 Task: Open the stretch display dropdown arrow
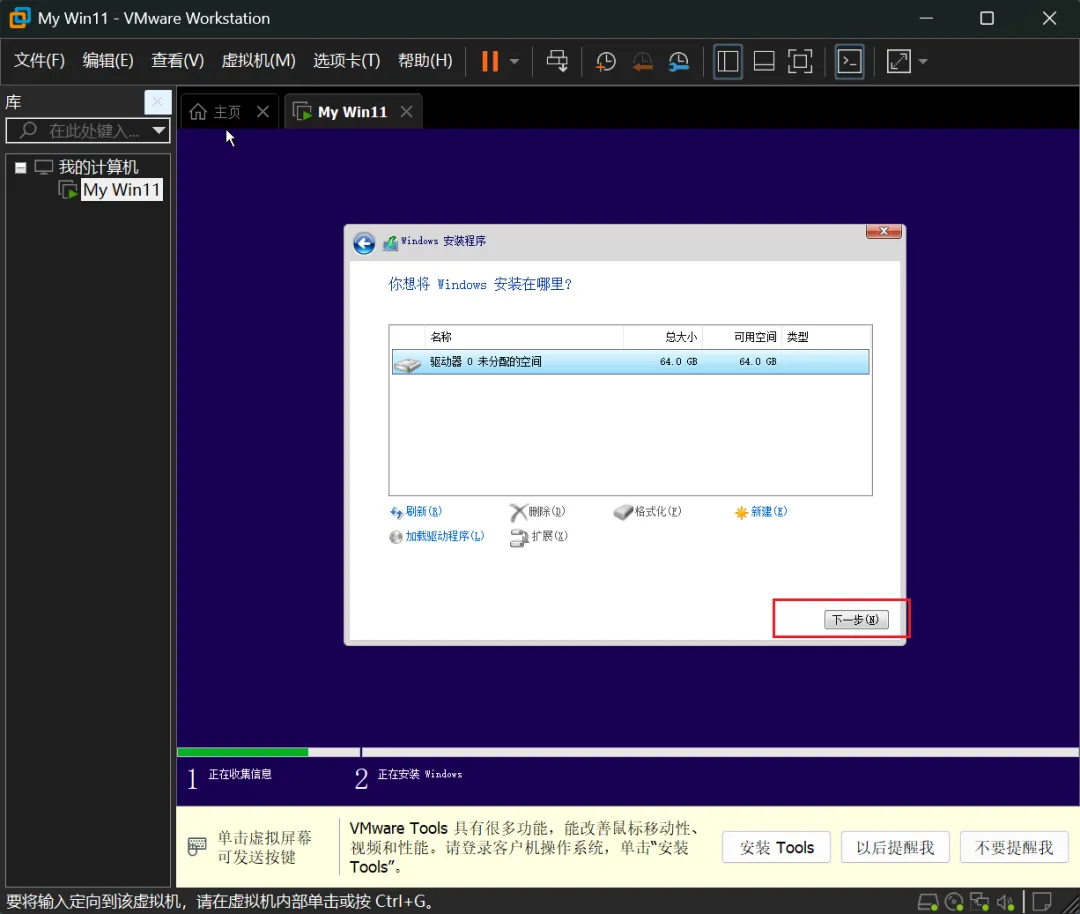[x=923, y=61]
